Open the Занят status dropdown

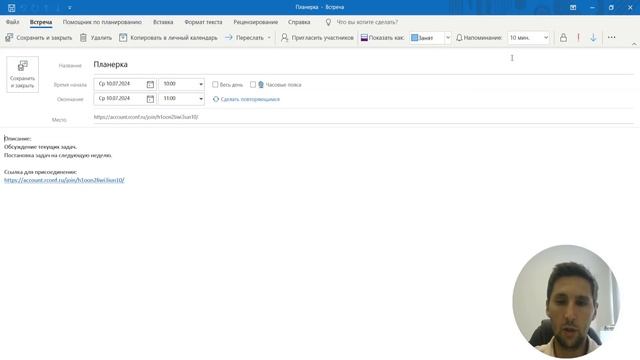pos(448,38)
